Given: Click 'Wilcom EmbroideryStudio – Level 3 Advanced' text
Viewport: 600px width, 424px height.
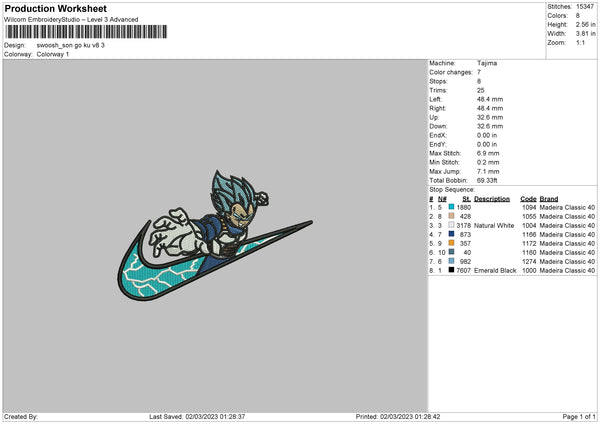Looking at the screenshot, I should [71, 20].
